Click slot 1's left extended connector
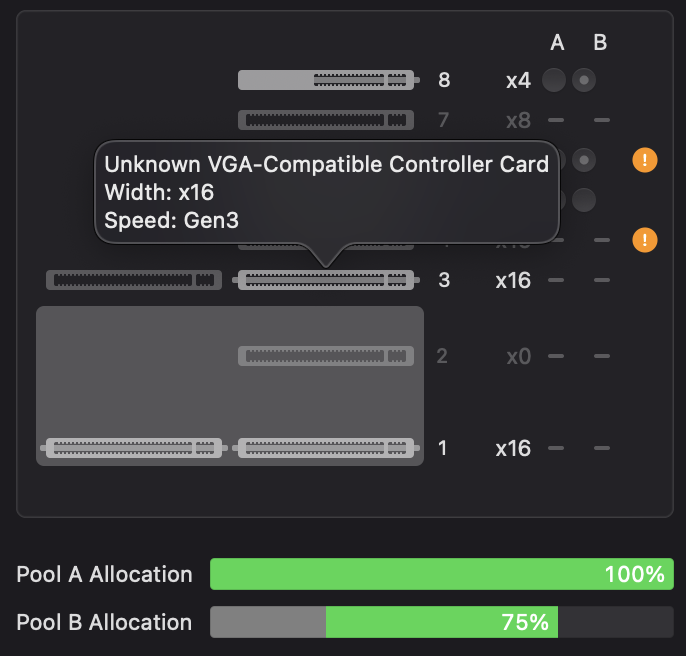Screen dimensions: 686x656 [134, 448]
